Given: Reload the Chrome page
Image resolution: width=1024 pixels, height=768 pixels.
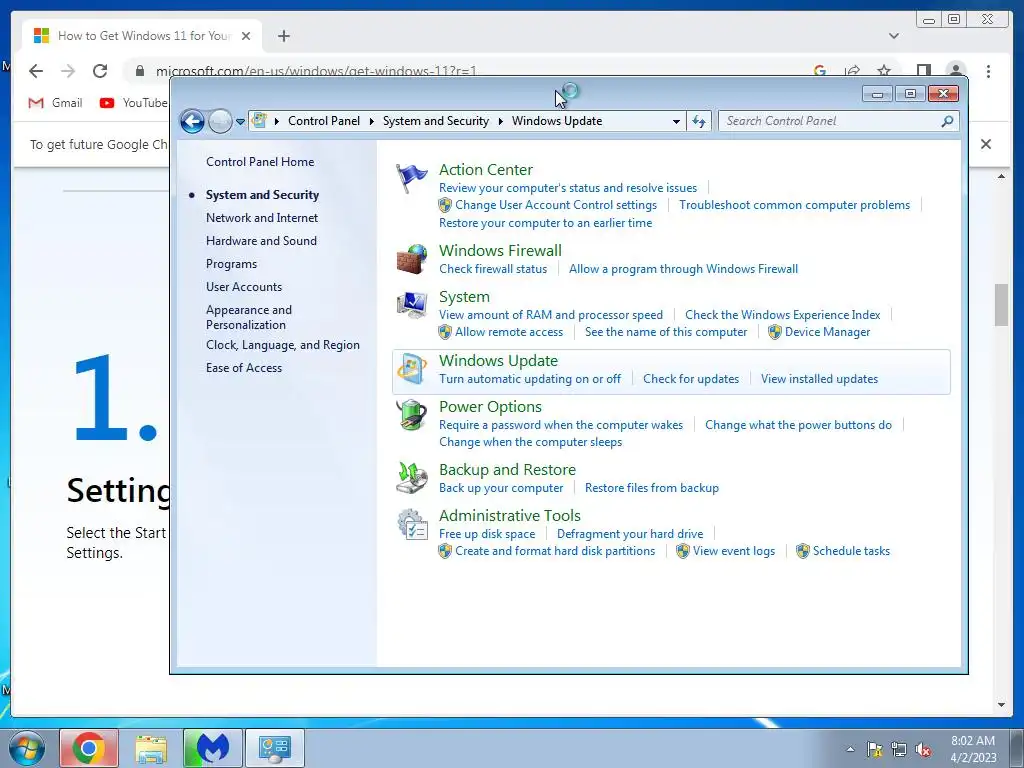Looking at the screenshot, I should coord(99,71).
